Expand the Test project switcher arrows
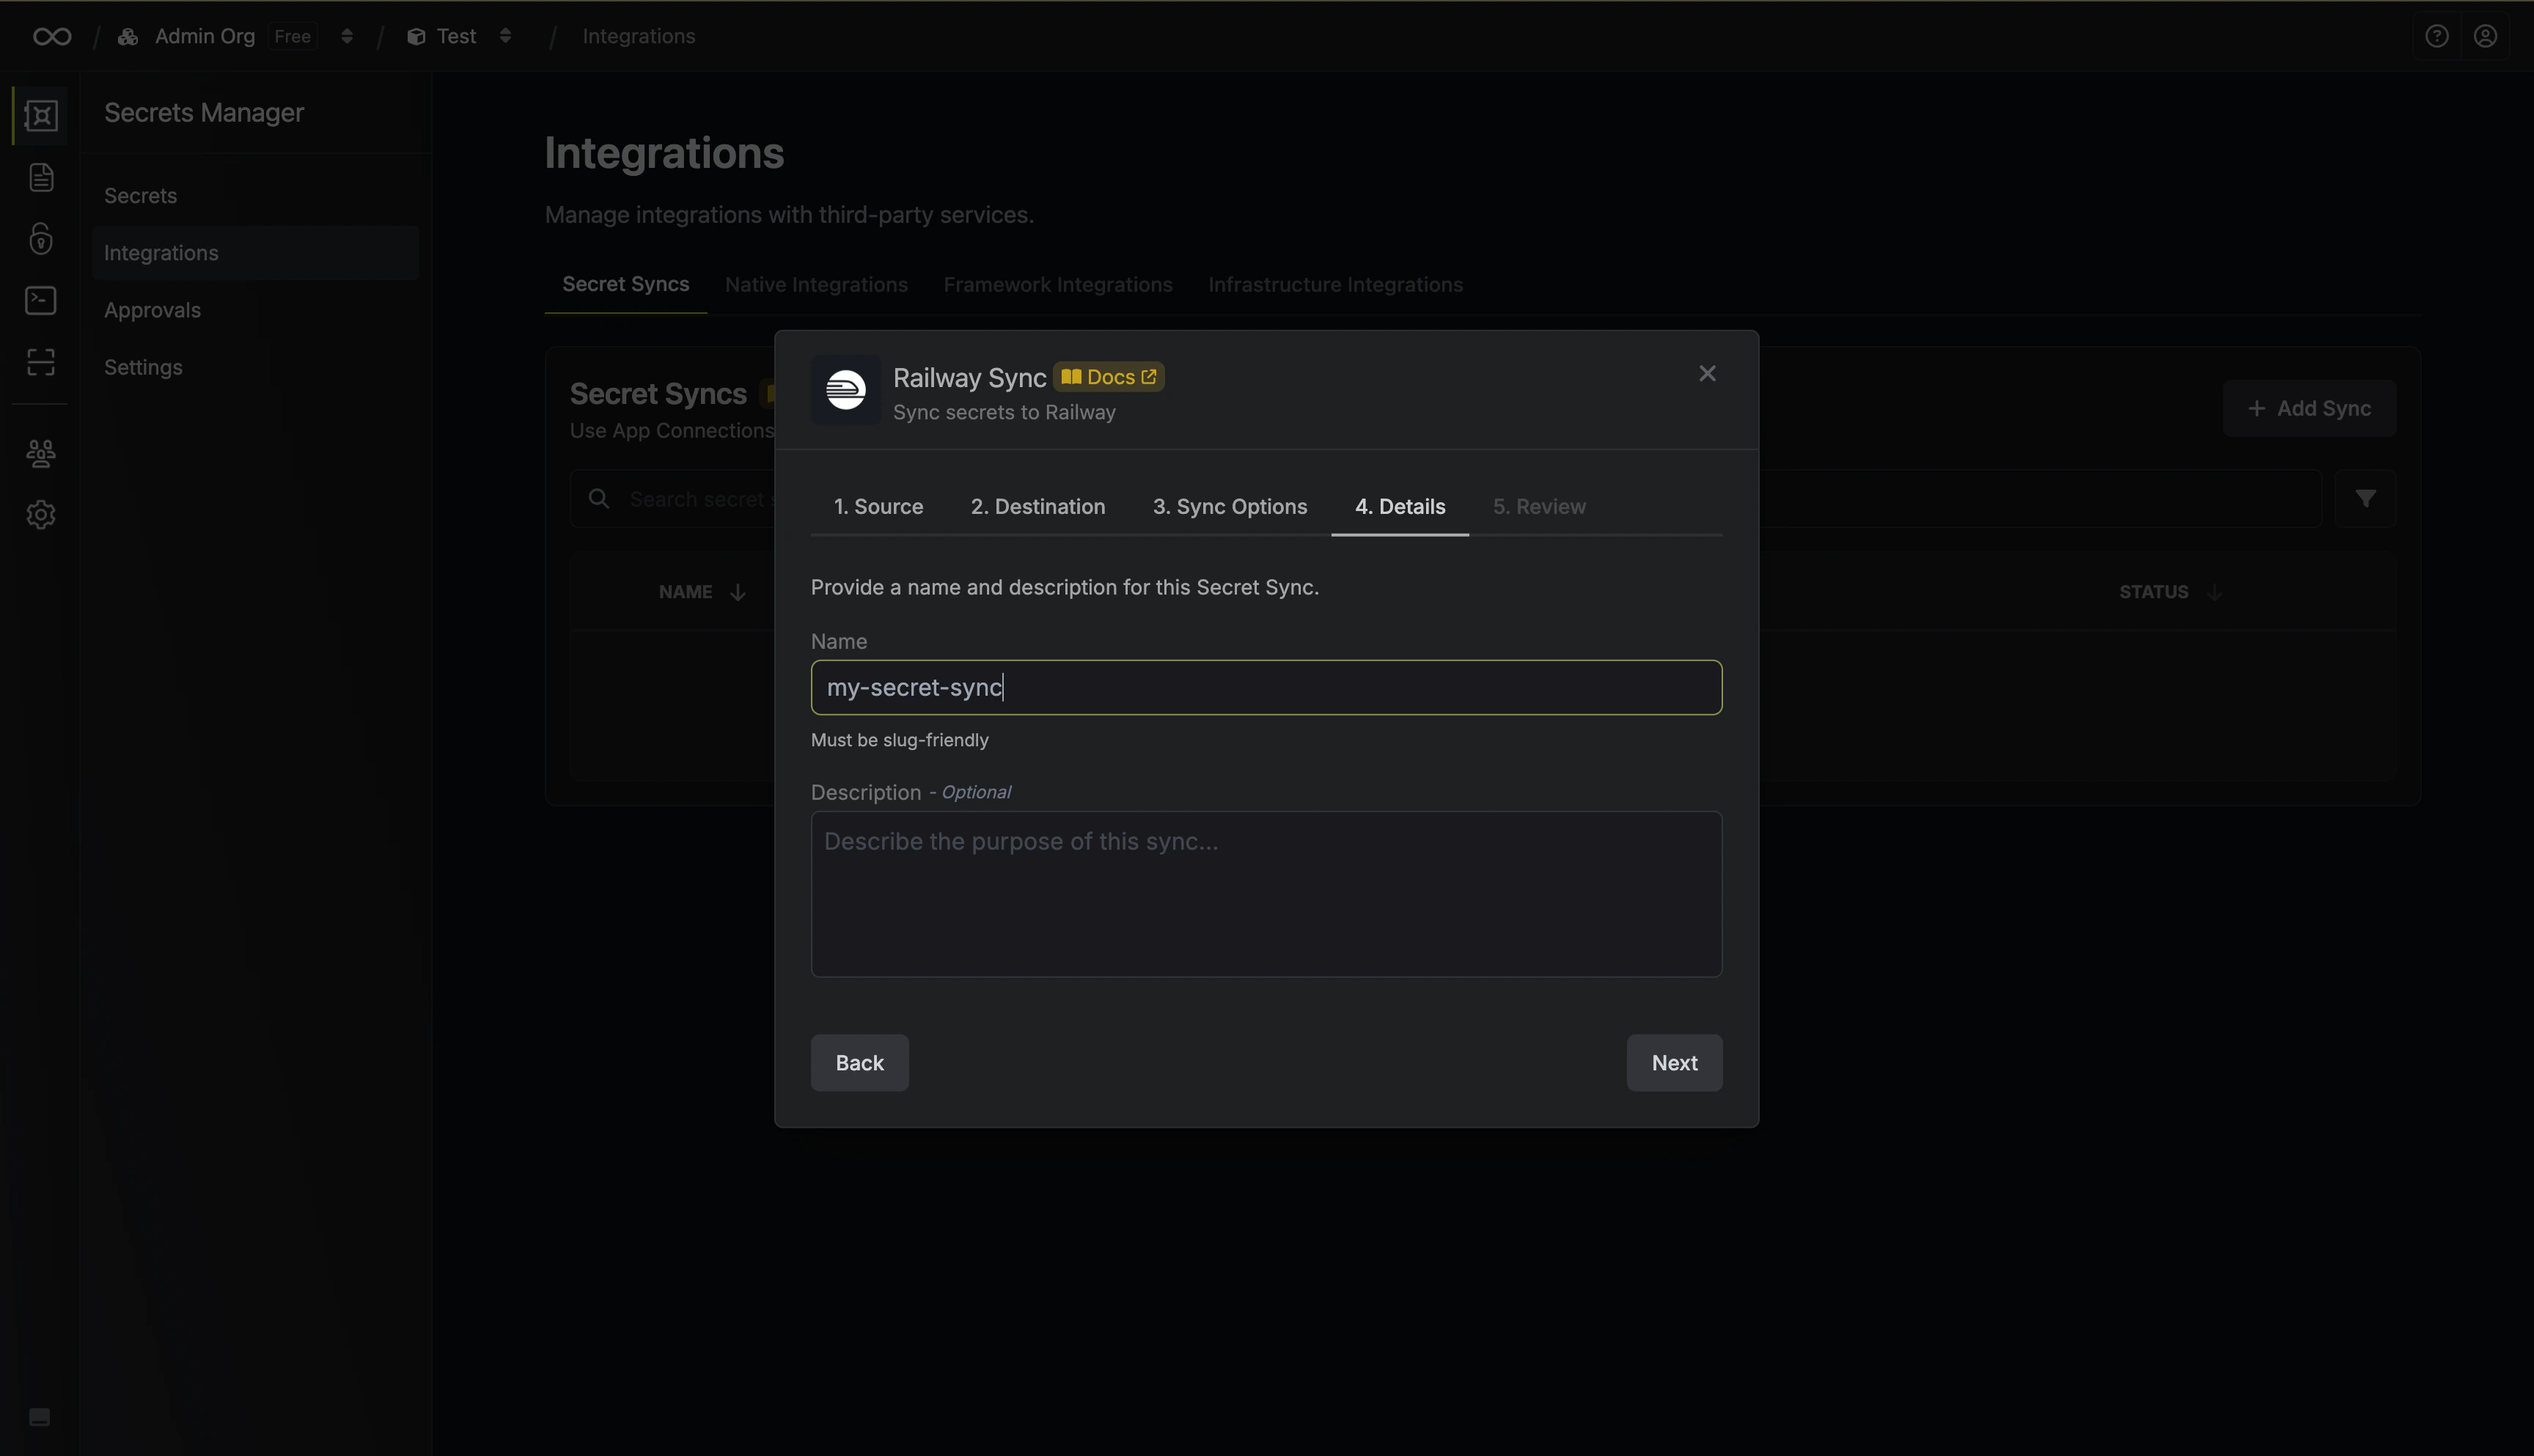 point(505,36)
